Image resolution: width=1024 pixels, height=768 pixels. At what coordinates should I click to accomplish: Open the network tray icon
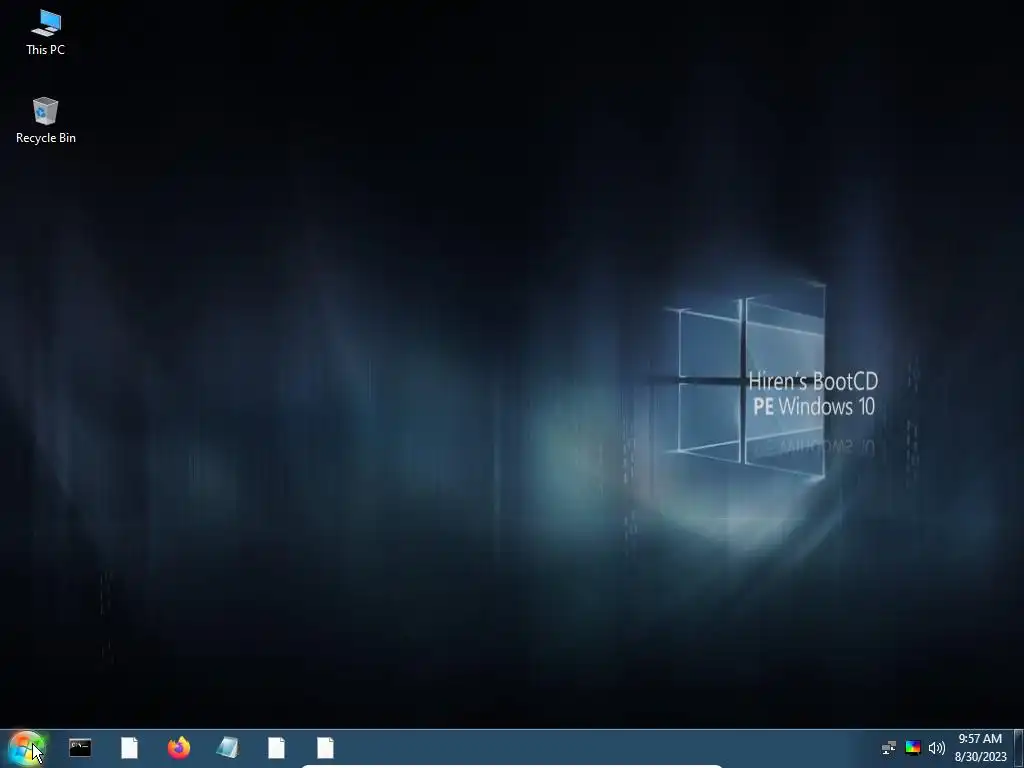point(889,748)
